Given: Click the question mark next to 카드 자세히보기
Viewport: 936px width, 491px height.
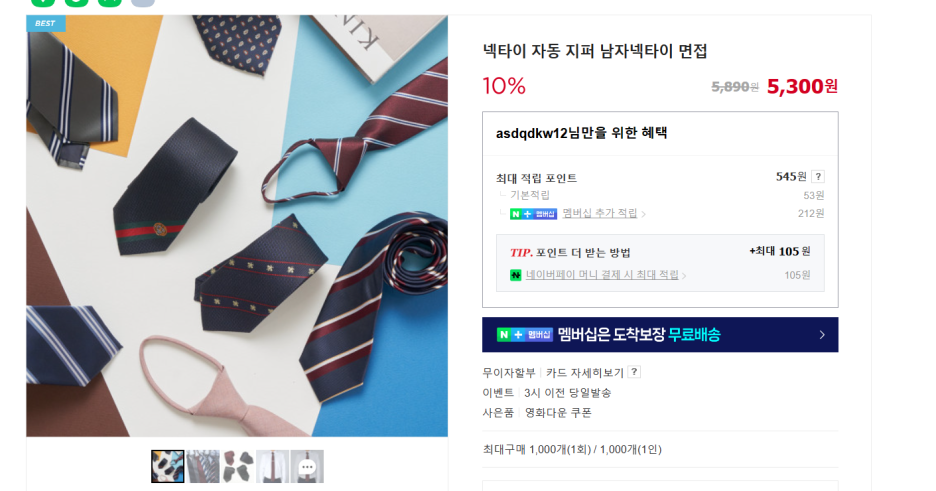Looking at the screenshot, I should [x=635, y=372].
